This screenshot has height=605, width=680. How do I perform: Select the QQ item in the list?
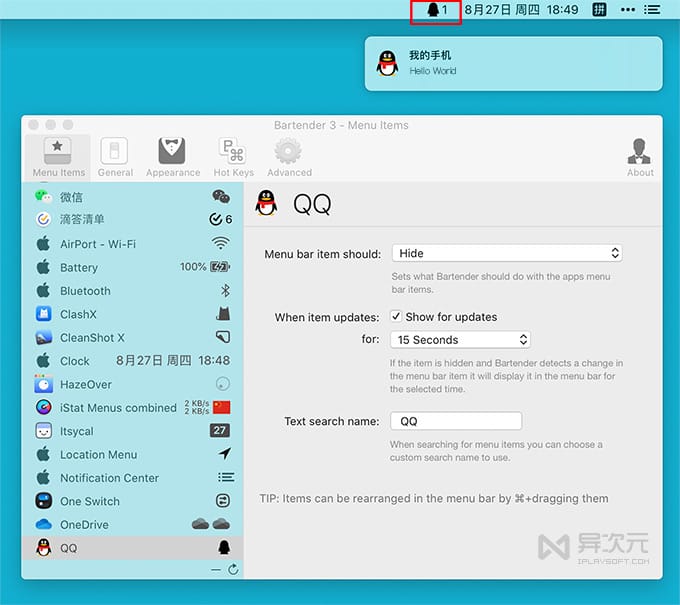click(x=132, y=548)
